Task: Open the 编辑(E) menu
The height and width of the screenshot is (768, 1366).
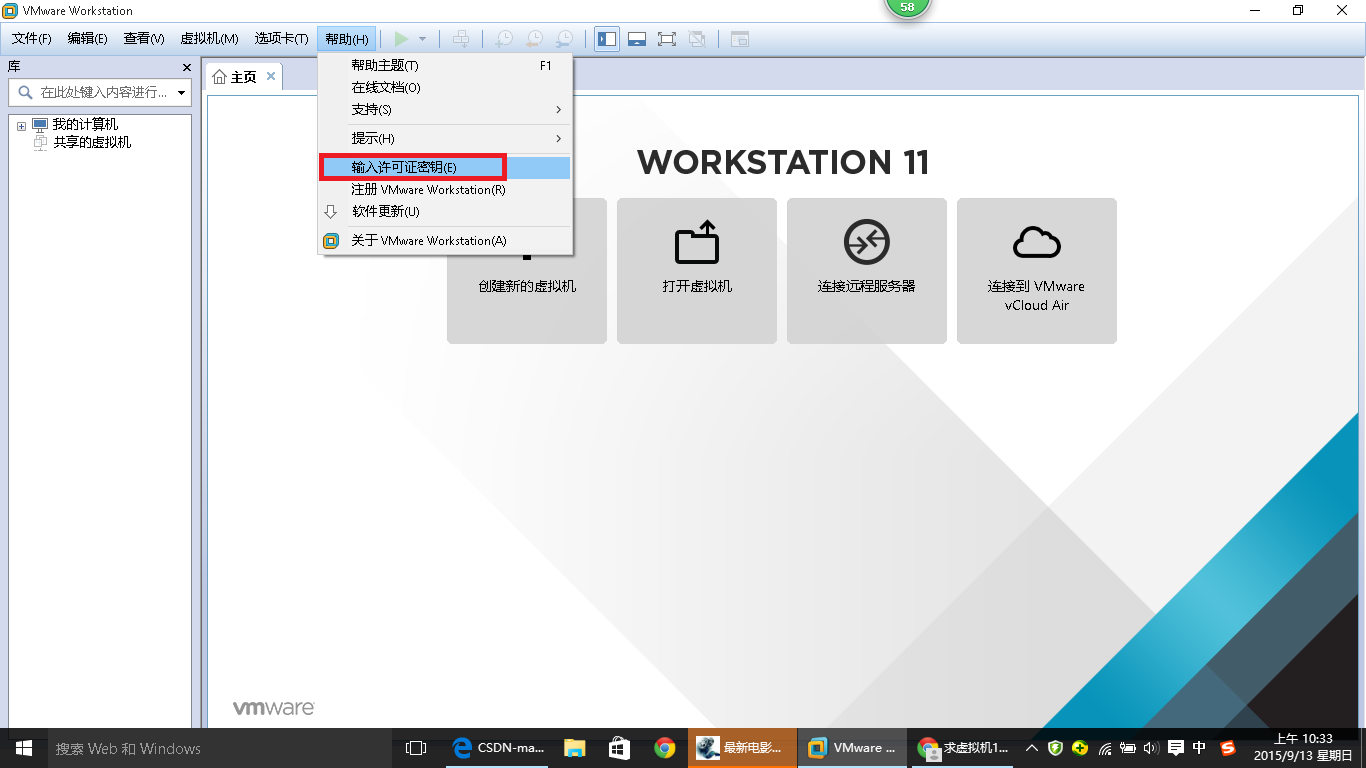Action: (87, 39)
